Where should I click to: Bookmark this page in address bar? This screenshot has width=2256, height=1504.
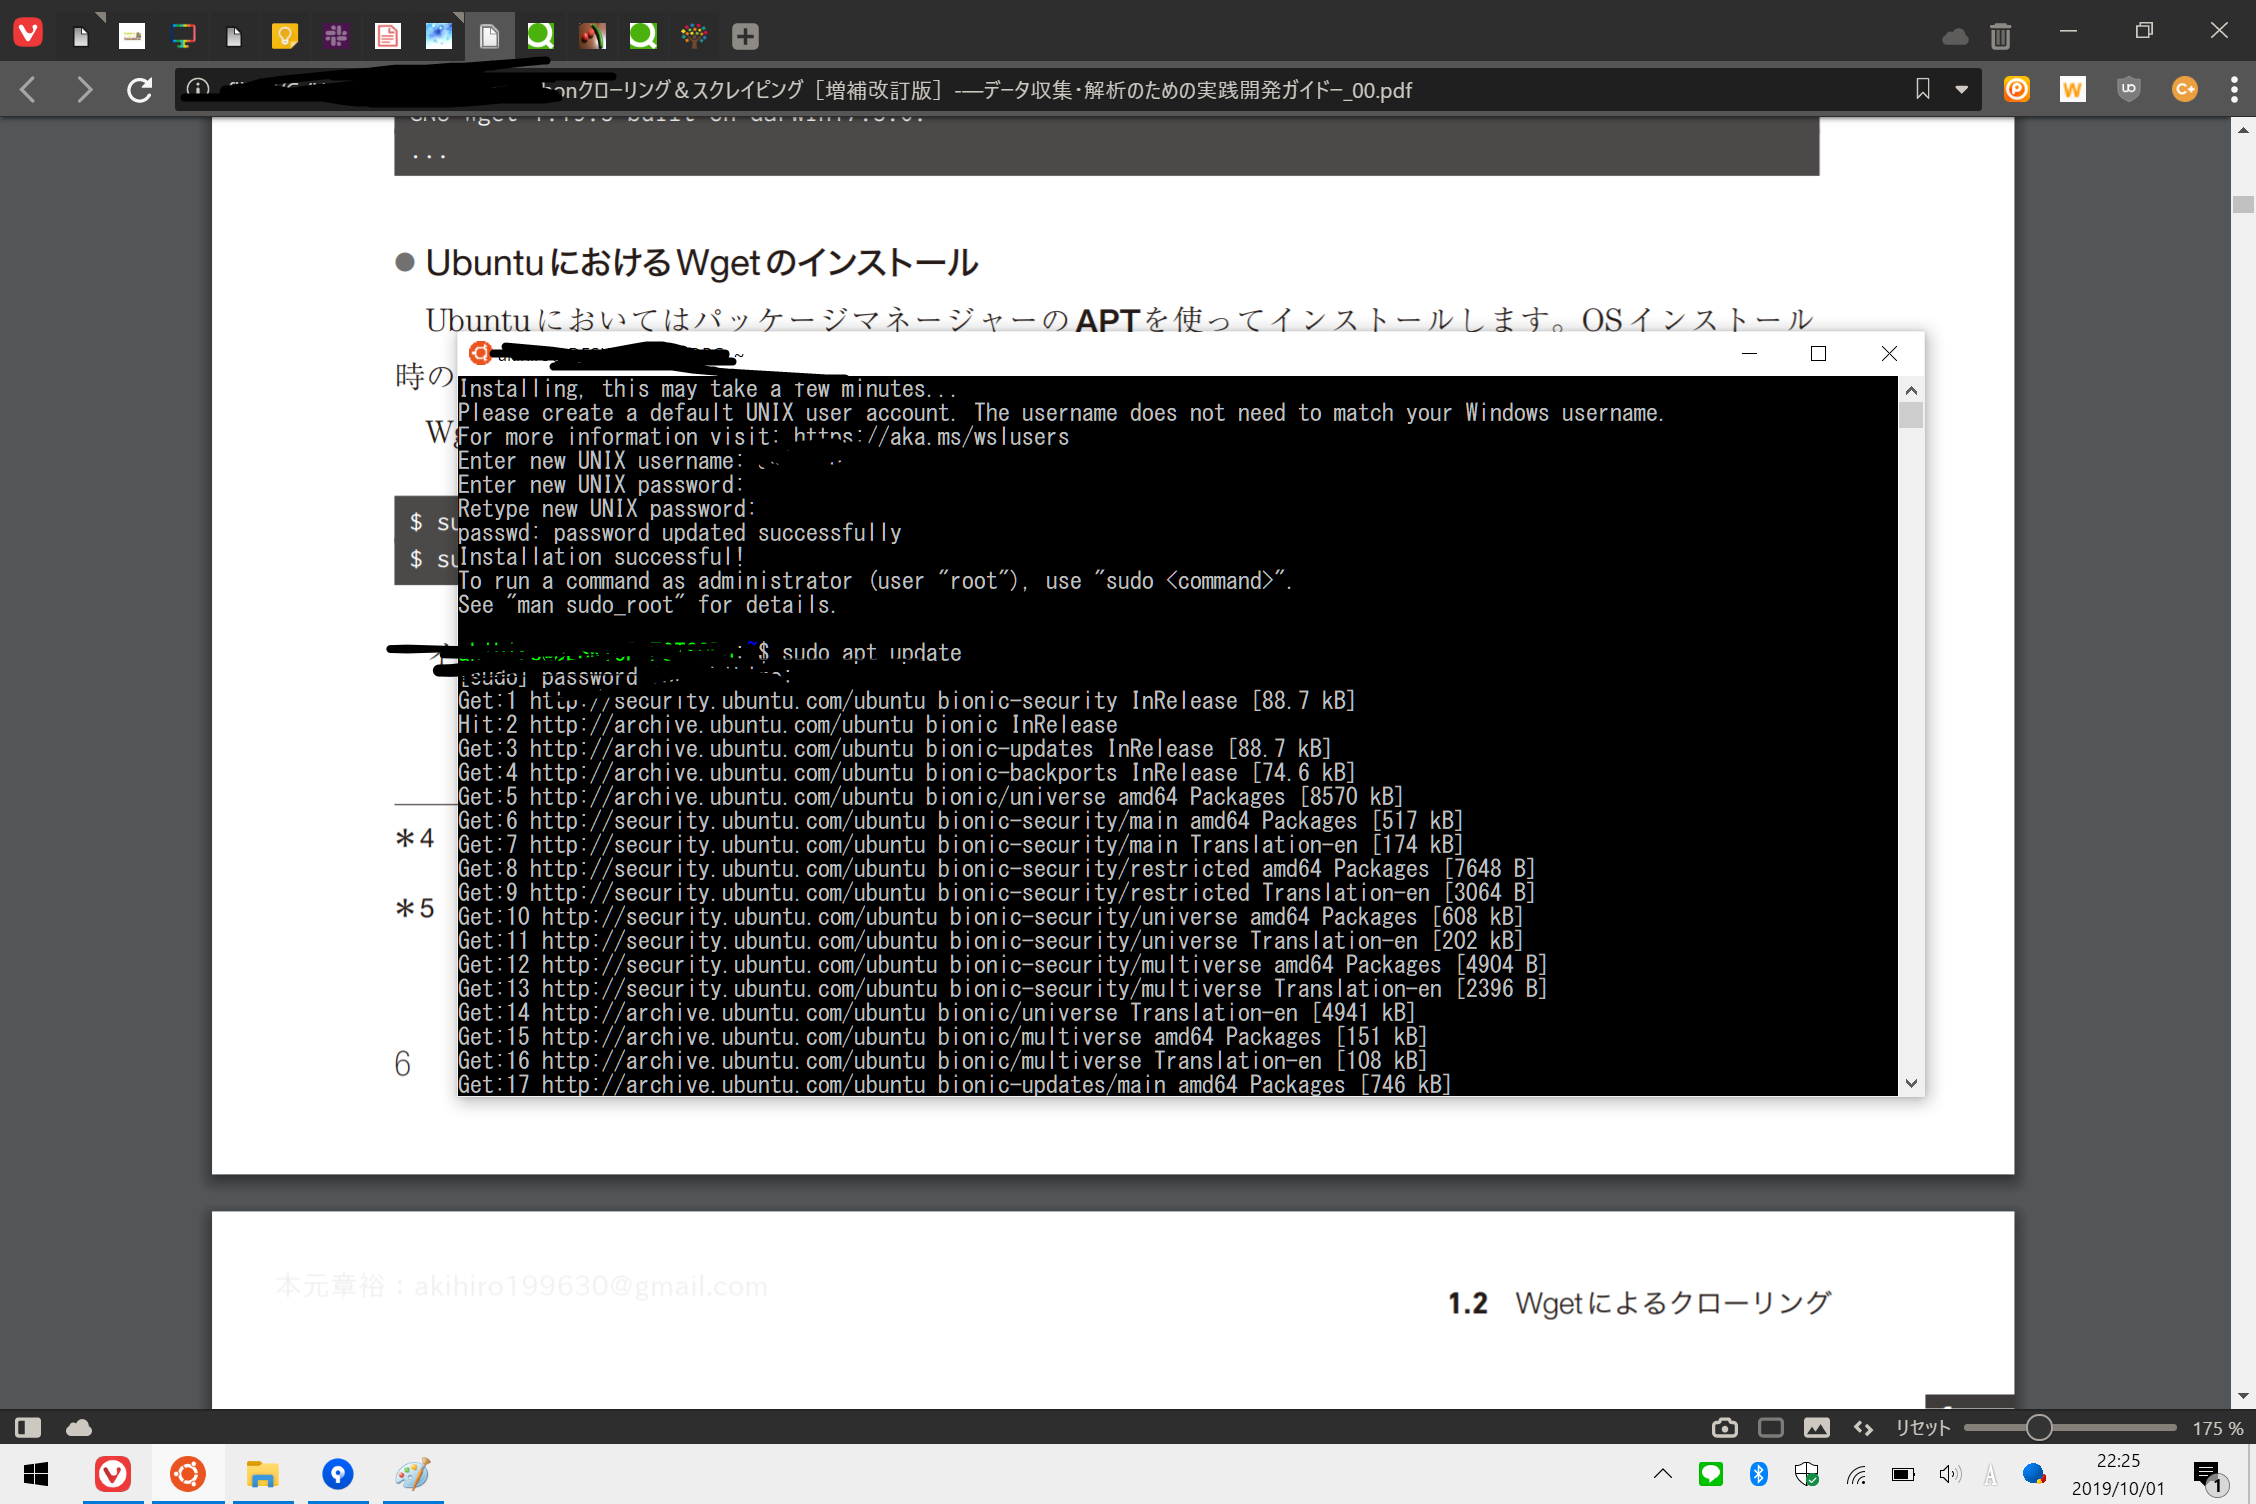click(1922, 89)
